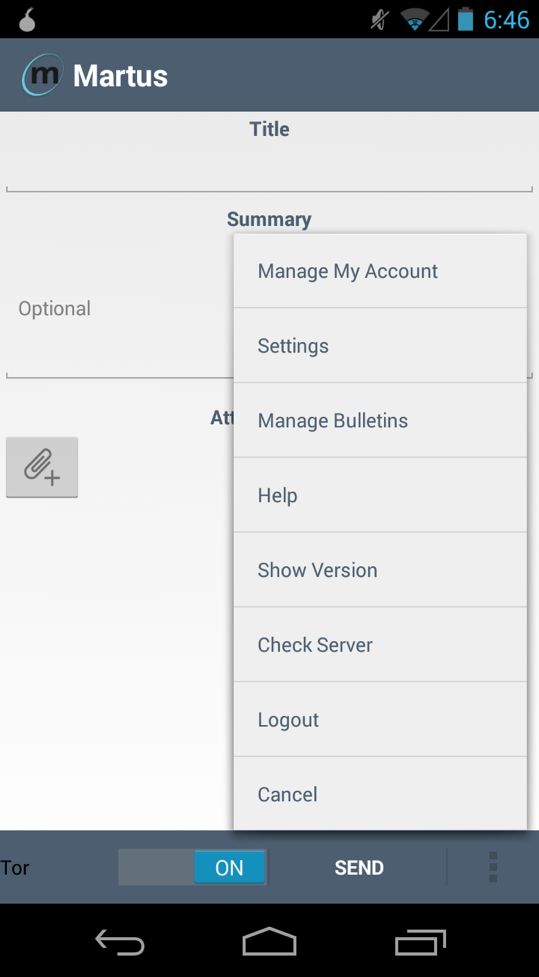This screenshot has height=977, width=539.
Task: Open the Help menu item
Action: [x=380, y=495]
